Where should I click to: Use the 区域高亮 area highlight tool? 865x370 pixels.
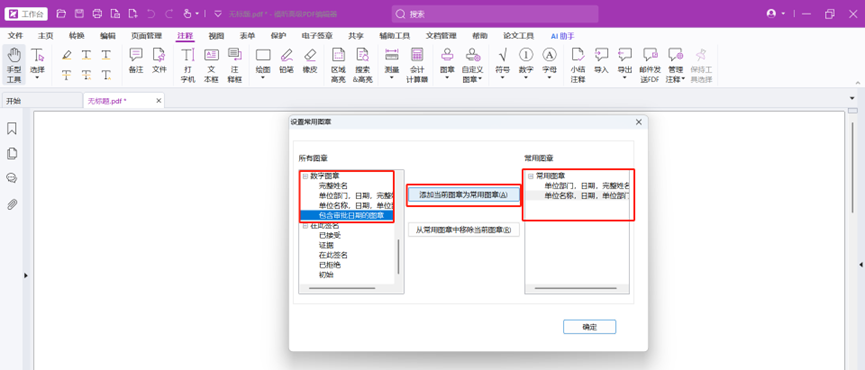pyautogui.click(x=338, y=65)
